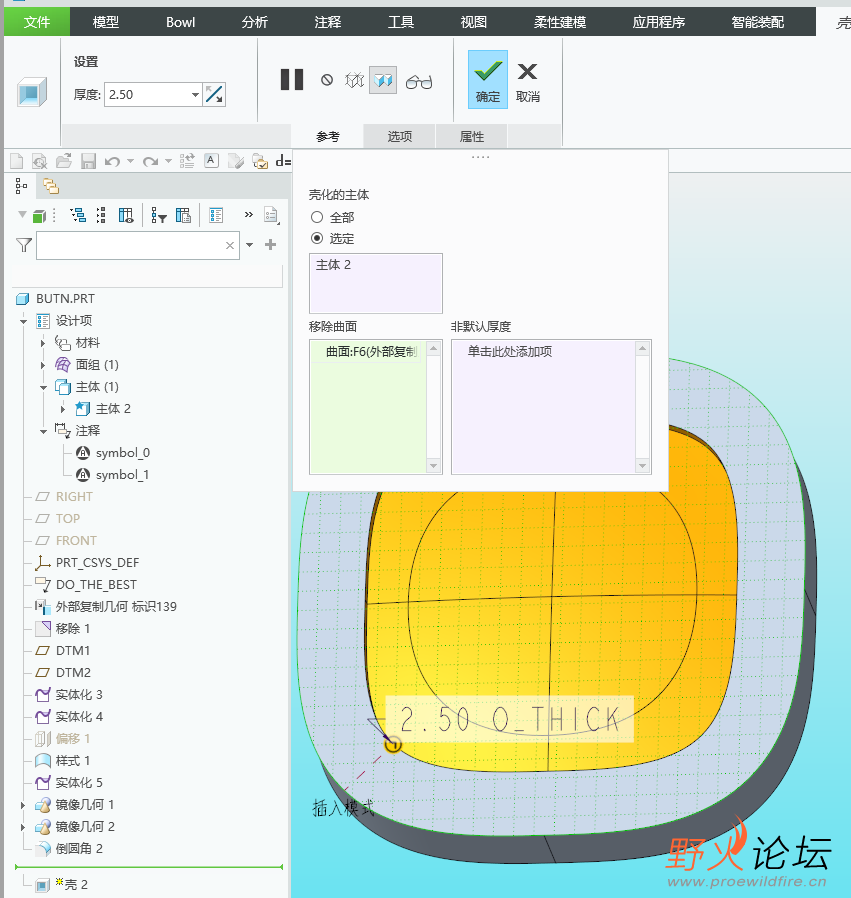Open the 选项 panel tab
This screenshot has width=851, height=898.
click(x=399, y=136)
